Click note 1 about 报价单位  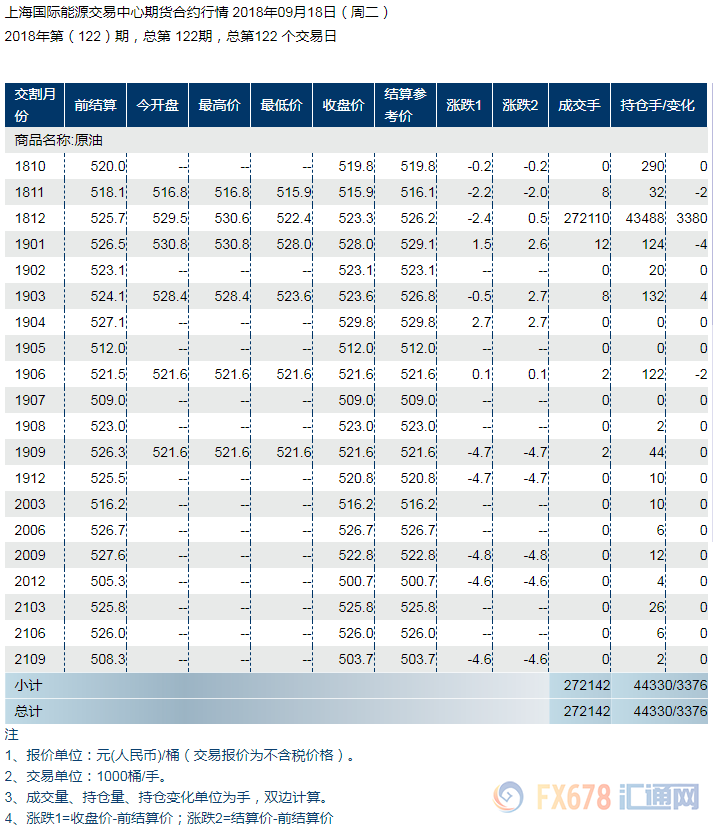click(181, 755)
